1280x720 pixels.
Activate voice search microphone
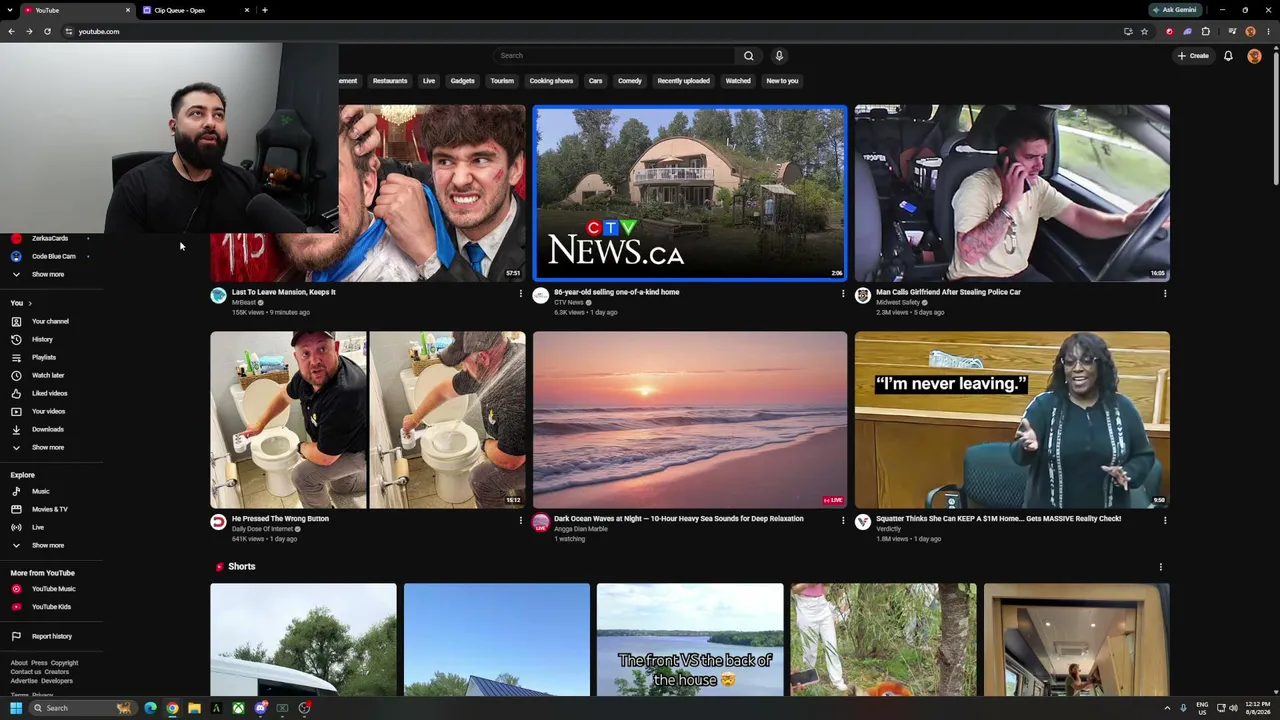click(779, 56)
